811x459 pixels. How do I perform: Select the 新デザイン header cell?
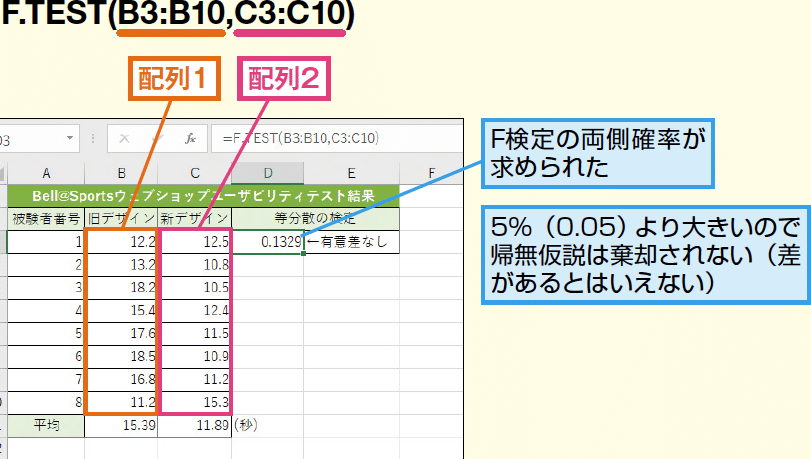click(195, 218)
